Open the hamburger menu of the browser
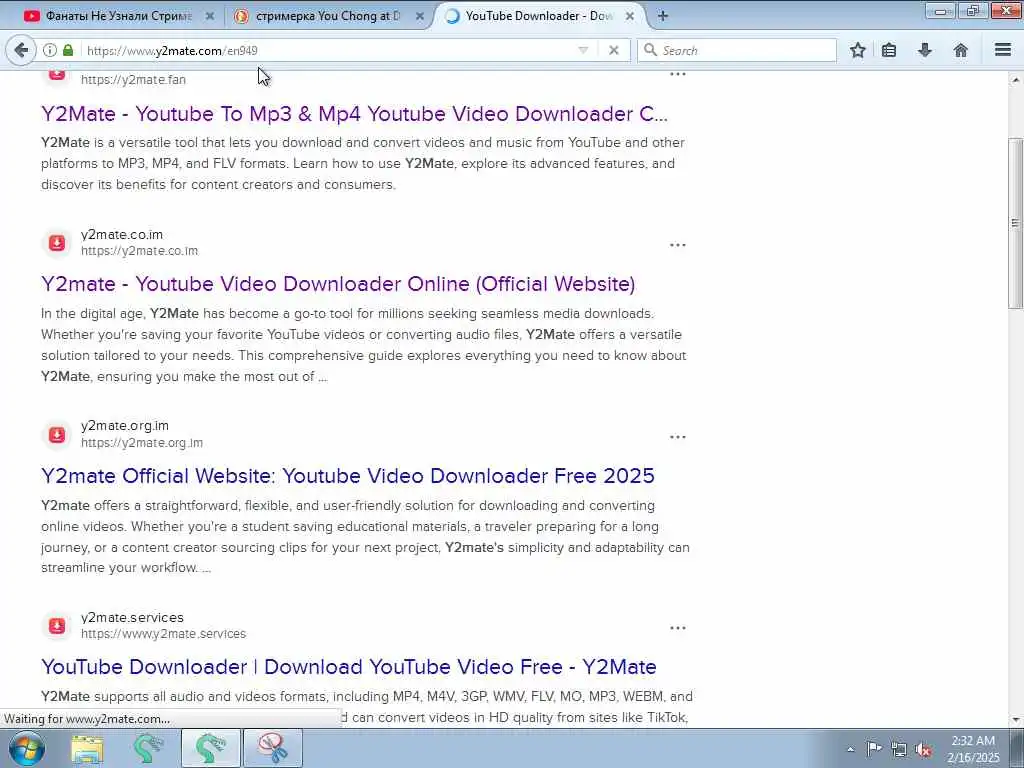This screenshot has height=768, width=1024. 1003,50
